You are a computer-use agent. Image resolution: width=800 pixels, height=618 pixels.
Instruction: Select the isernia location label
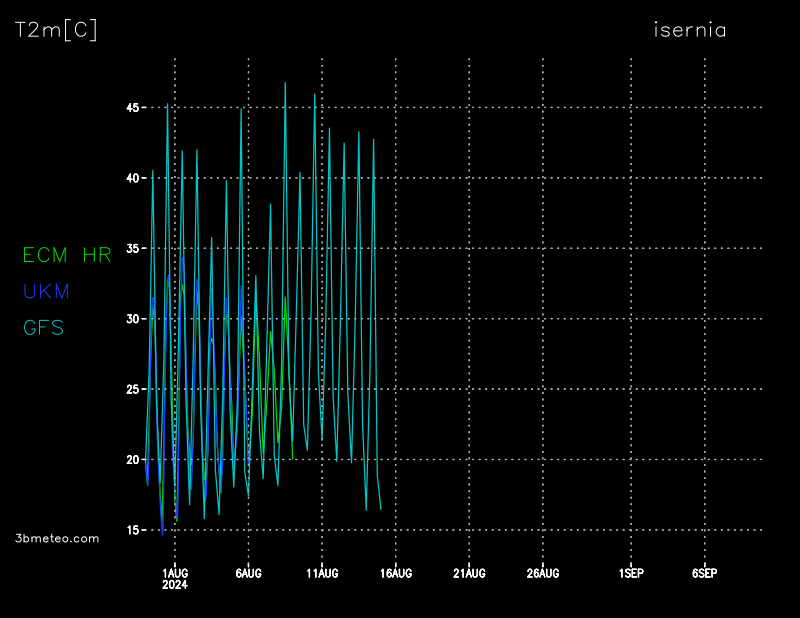tap(689, 30)
